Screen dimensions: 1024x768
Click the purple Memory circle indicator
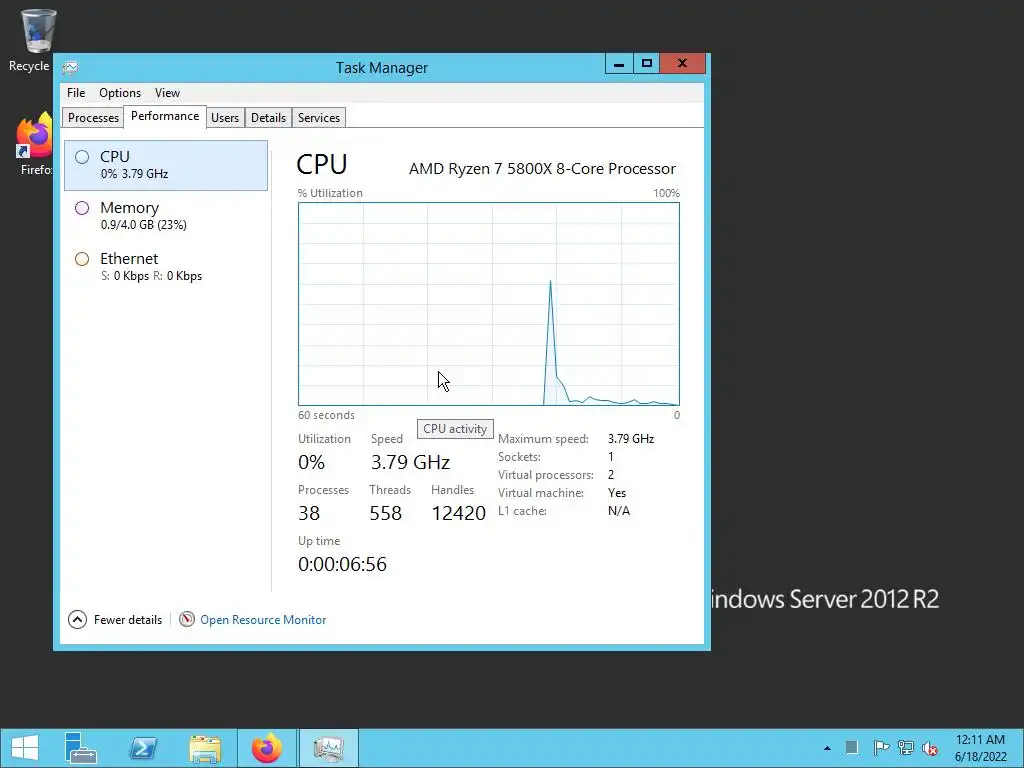(82, 208)
